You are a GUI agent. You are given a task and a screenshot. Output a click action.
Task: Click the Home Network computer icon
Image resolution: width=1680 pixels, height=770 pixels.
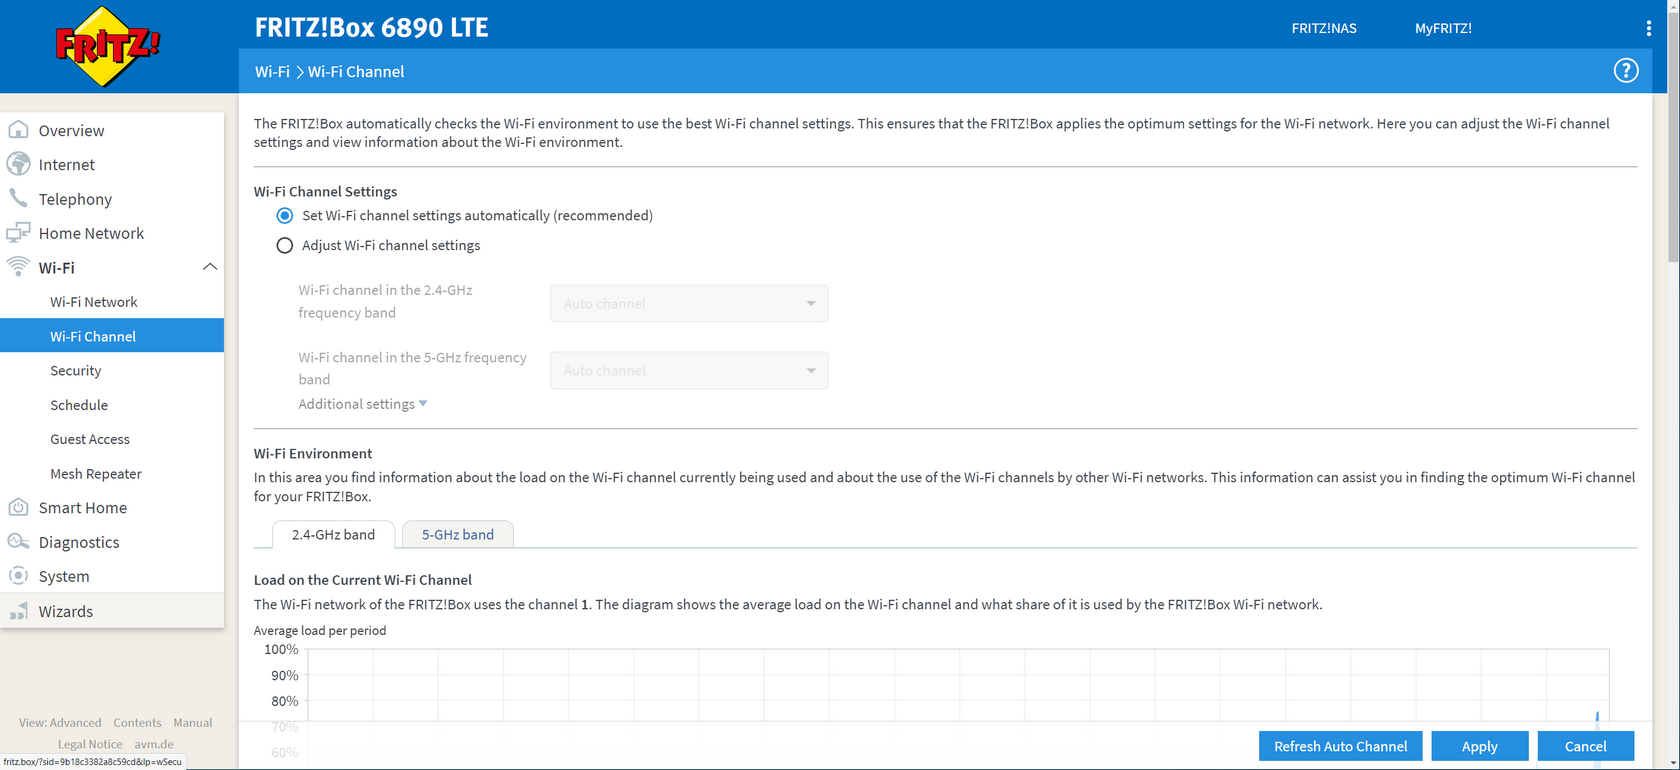(x=18, y=233)
